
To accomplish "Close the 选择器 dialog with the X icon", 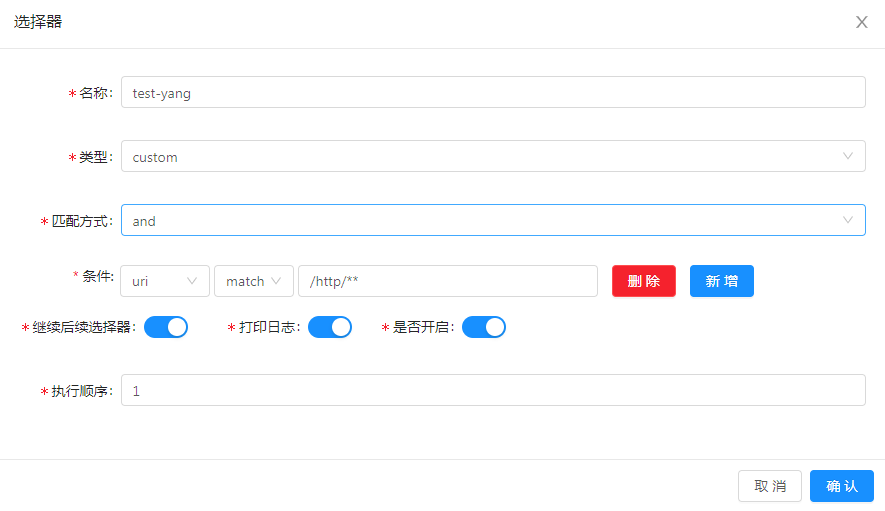I will click(861, 22).
